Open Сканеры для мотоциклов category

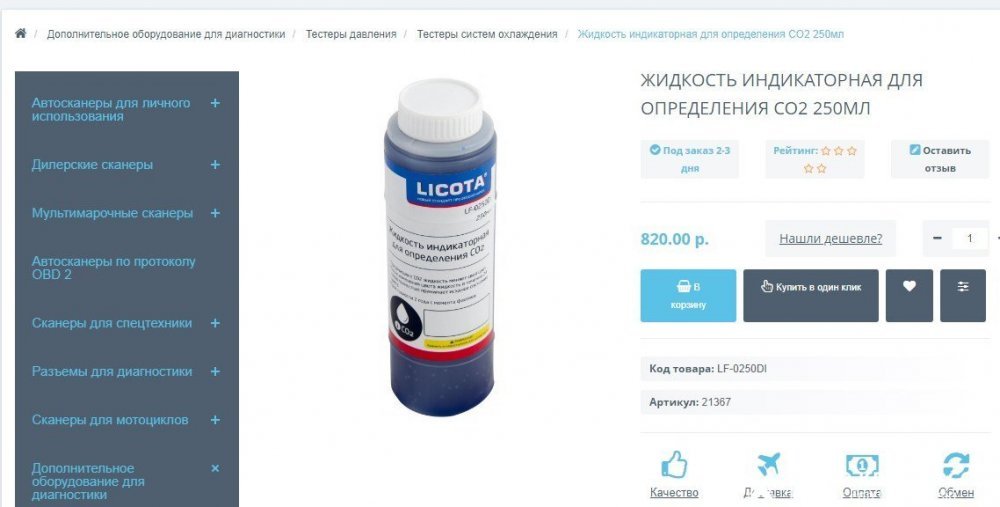pyautogui.click(x=110, y=420)
